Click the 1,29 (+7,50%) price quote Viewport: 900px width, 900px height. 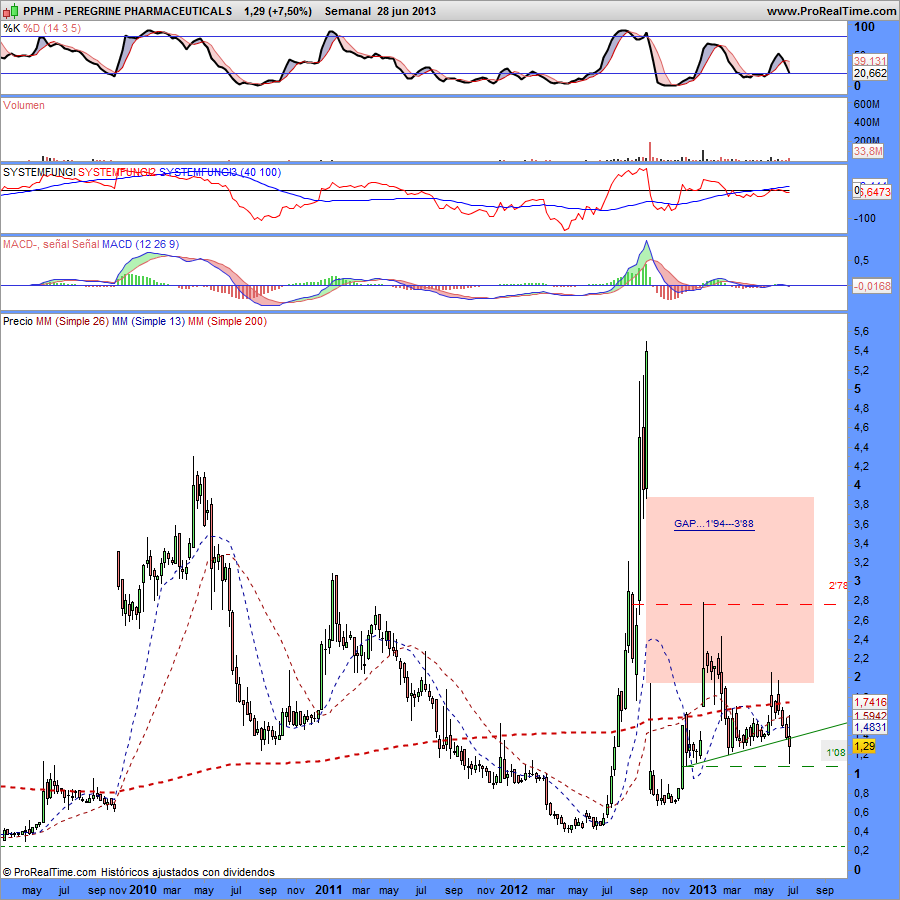[278, 11]
